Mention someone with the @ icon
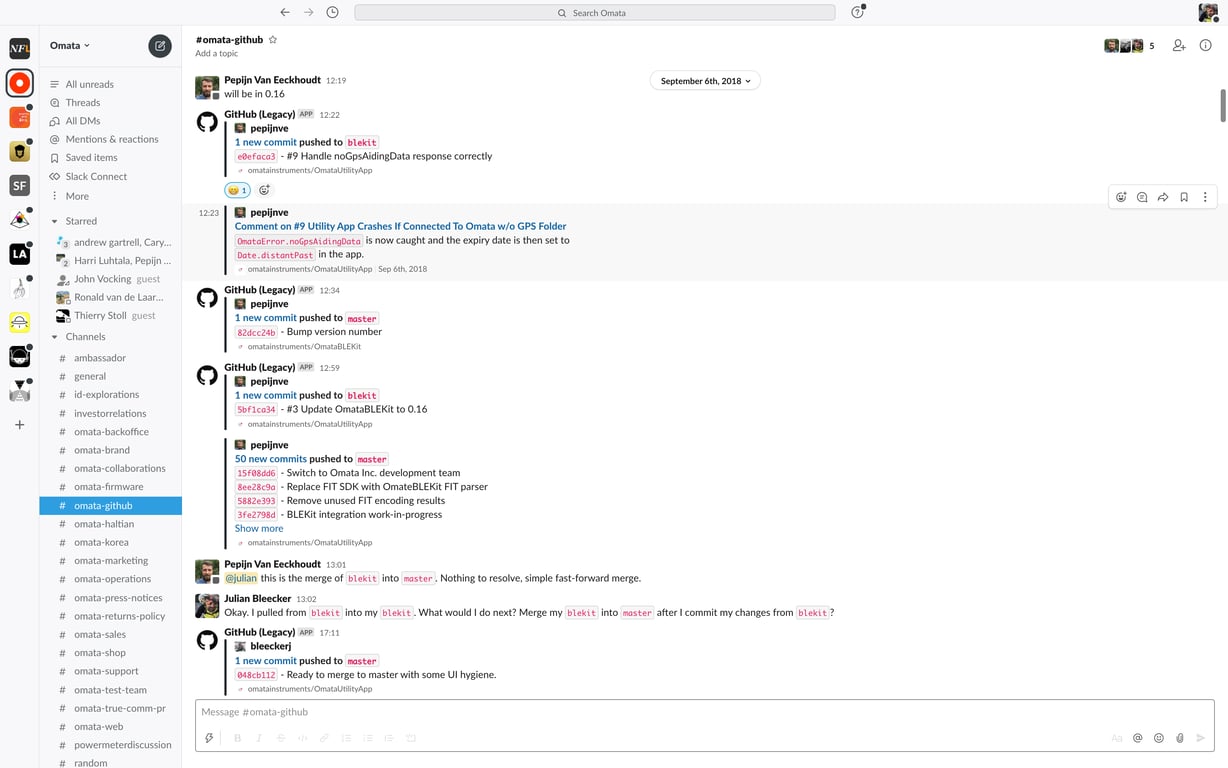This screenshot has height=768, width=1228. (x=1137, y=737)
